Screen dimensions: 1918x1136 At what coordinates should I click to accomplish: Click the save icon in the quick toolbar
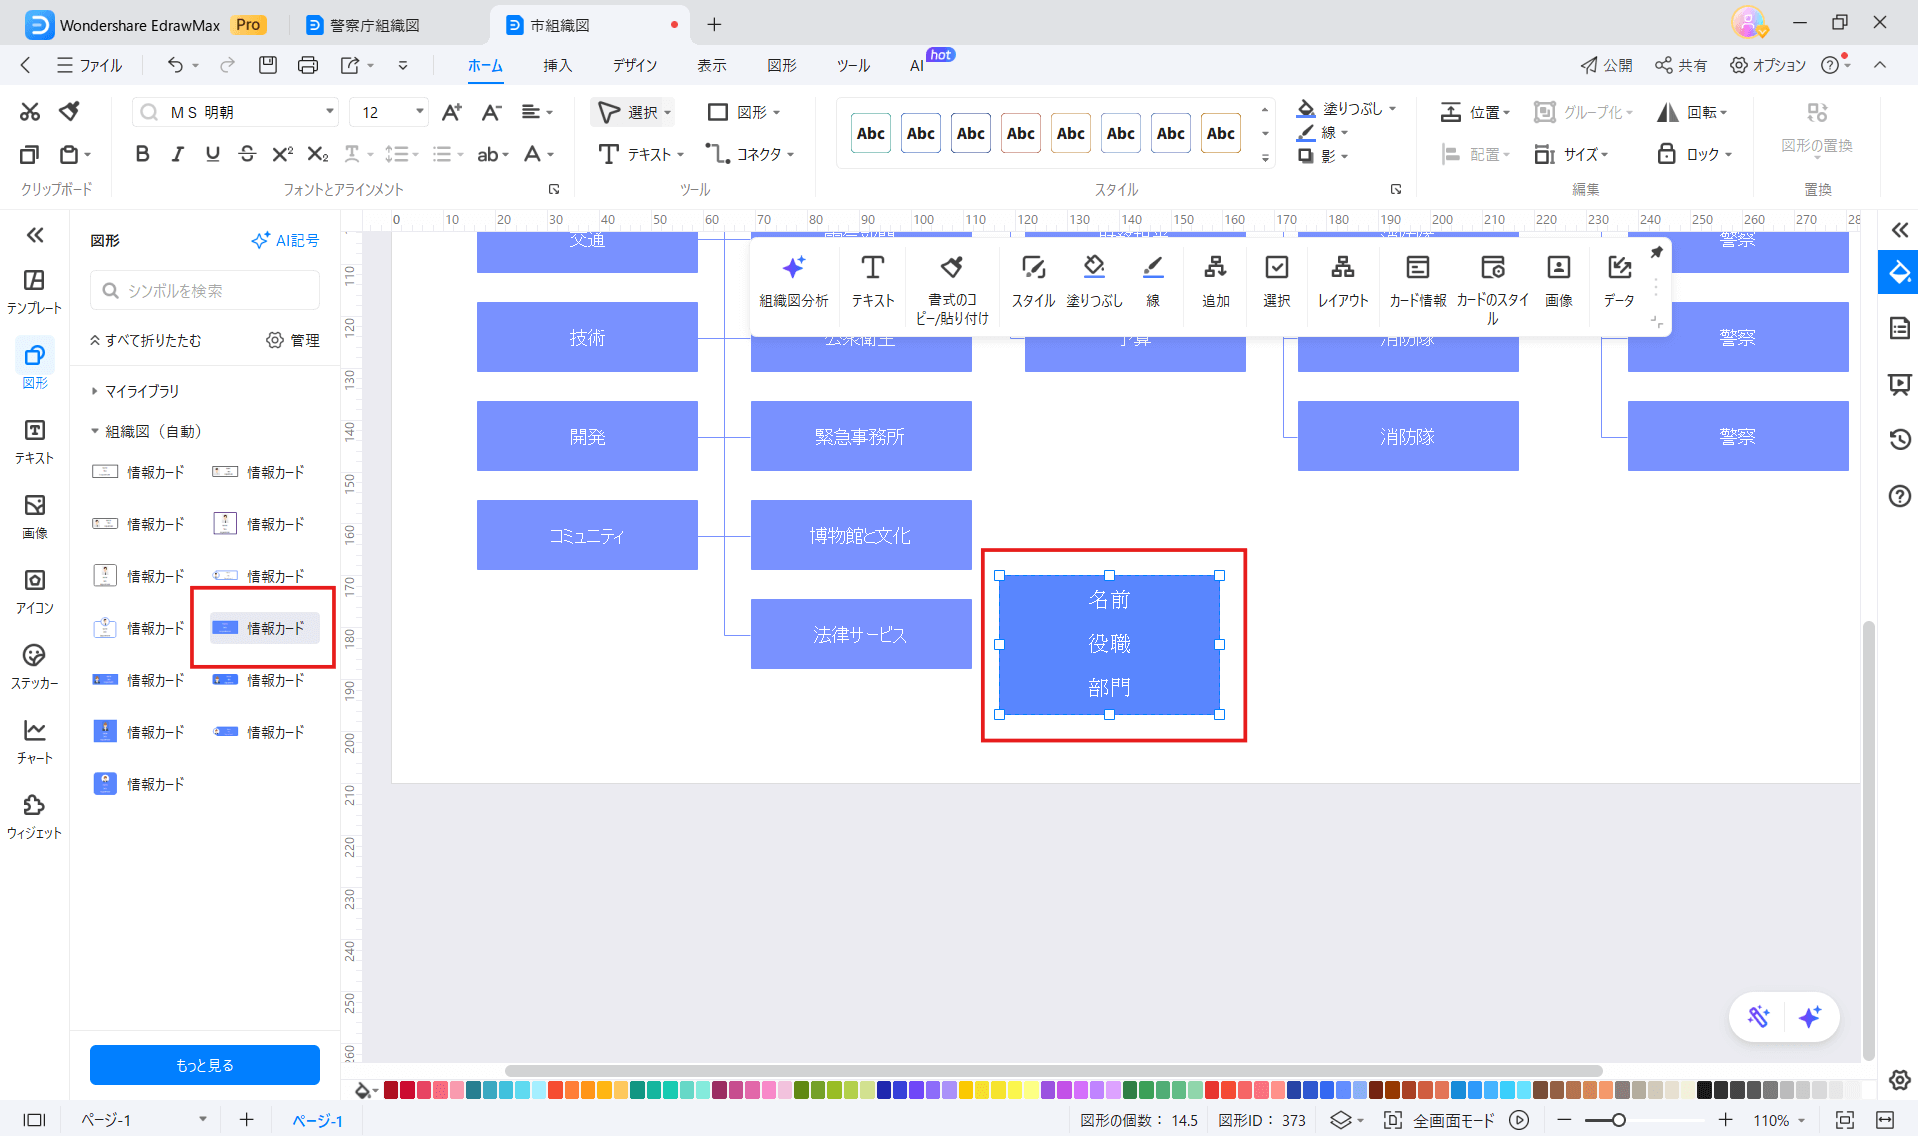coord(267,65)
